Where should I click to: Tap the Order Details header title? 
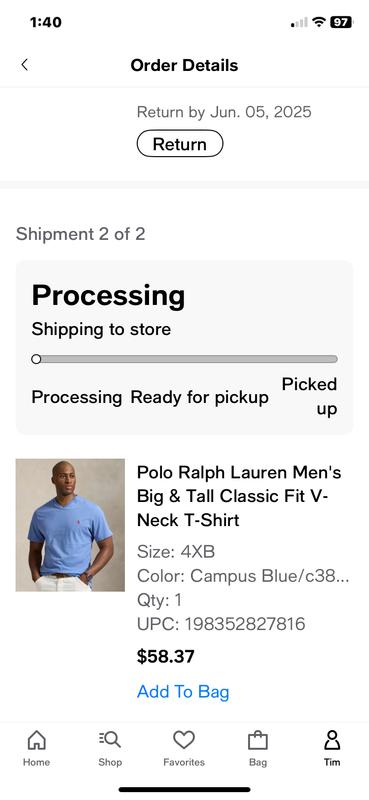(x=184, y=65)
